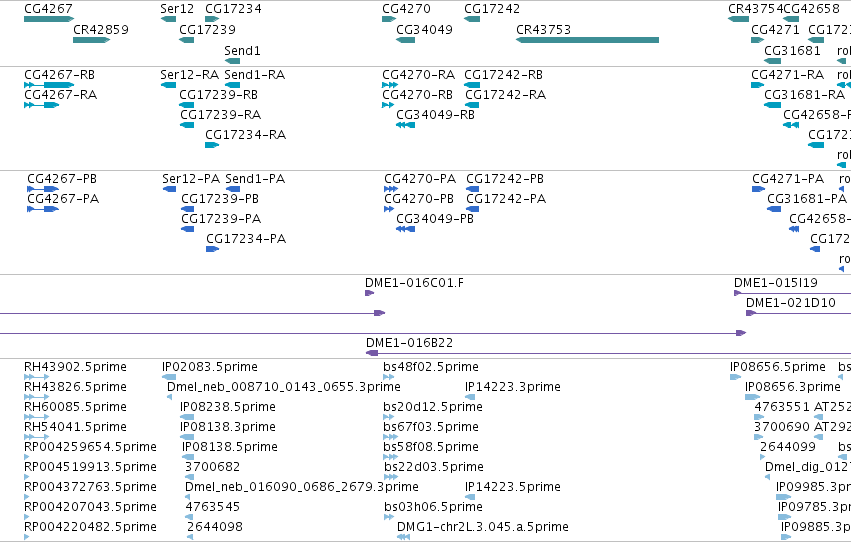Click EST bs67f03.5prime
This screenshot has width=851, height=542.
point(388,437)
